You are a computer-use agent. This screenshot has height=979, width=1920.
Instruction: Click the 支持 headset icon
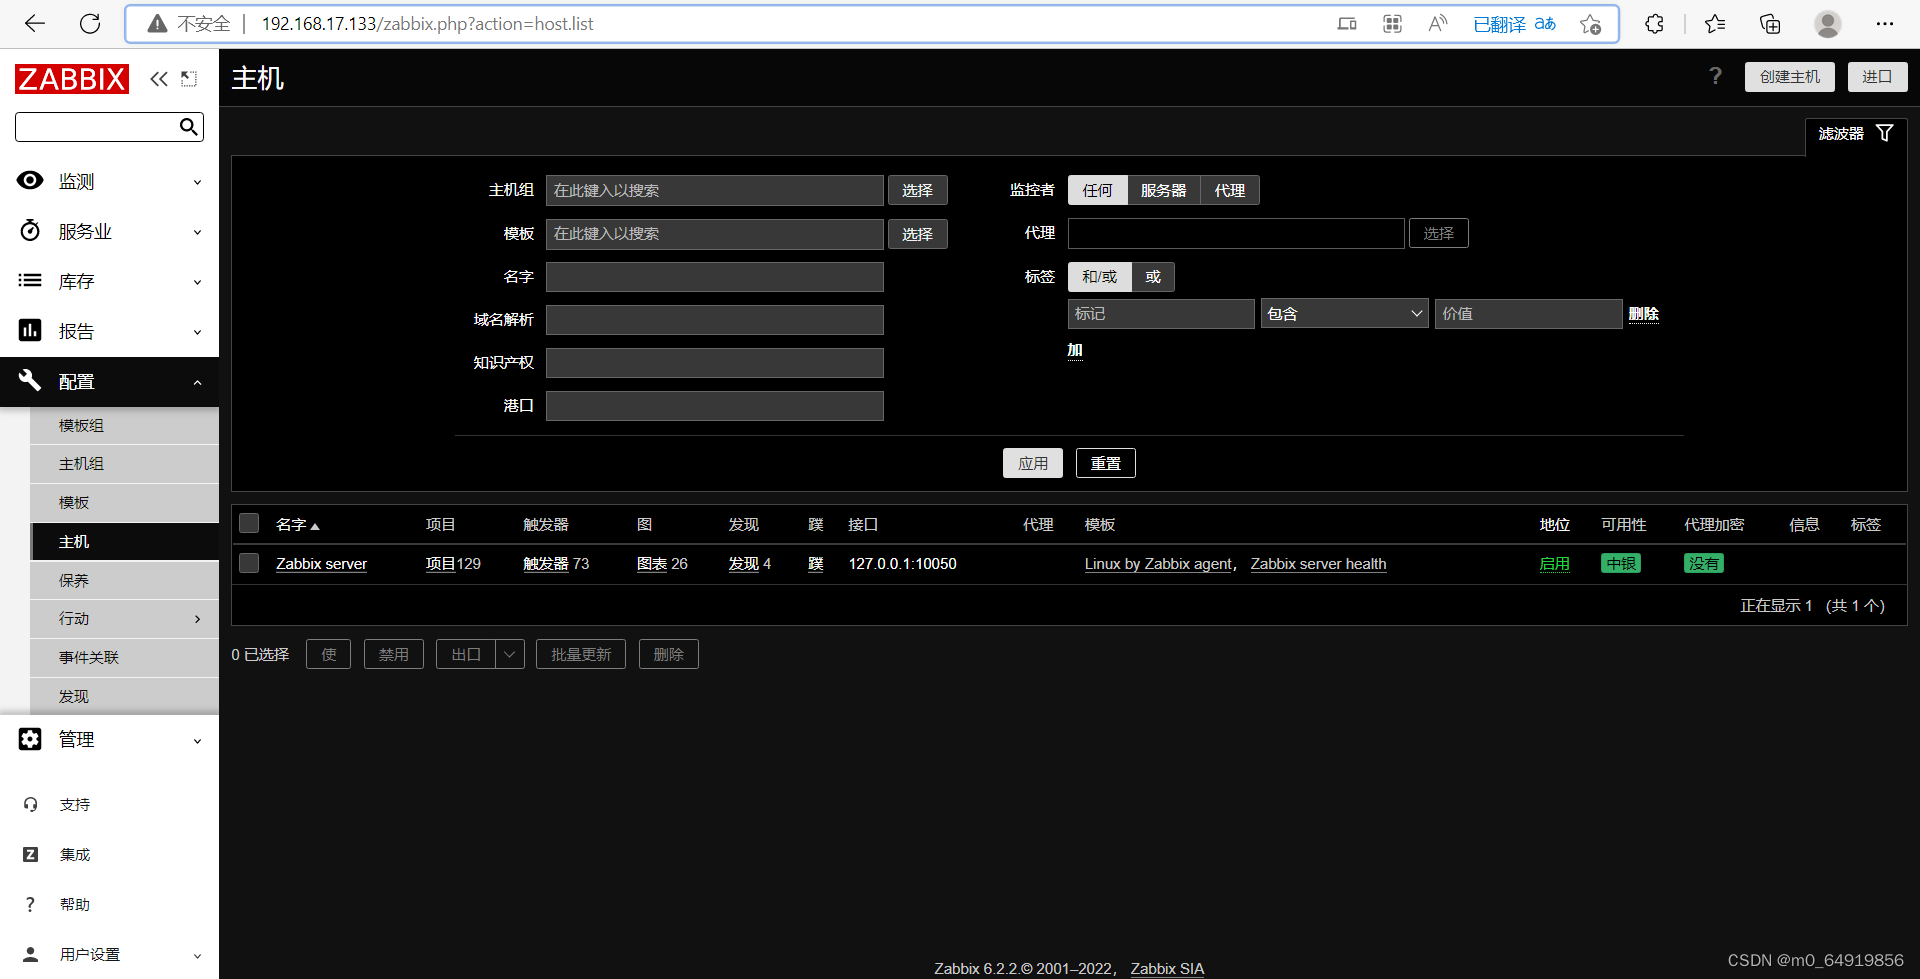click(31, 804)
